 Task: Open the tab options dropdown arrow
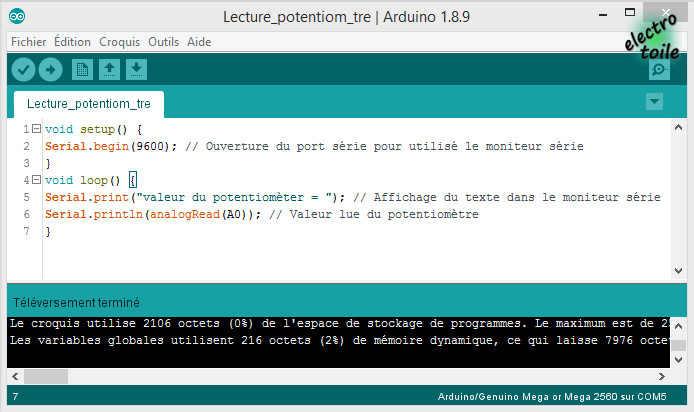point(654,101)
